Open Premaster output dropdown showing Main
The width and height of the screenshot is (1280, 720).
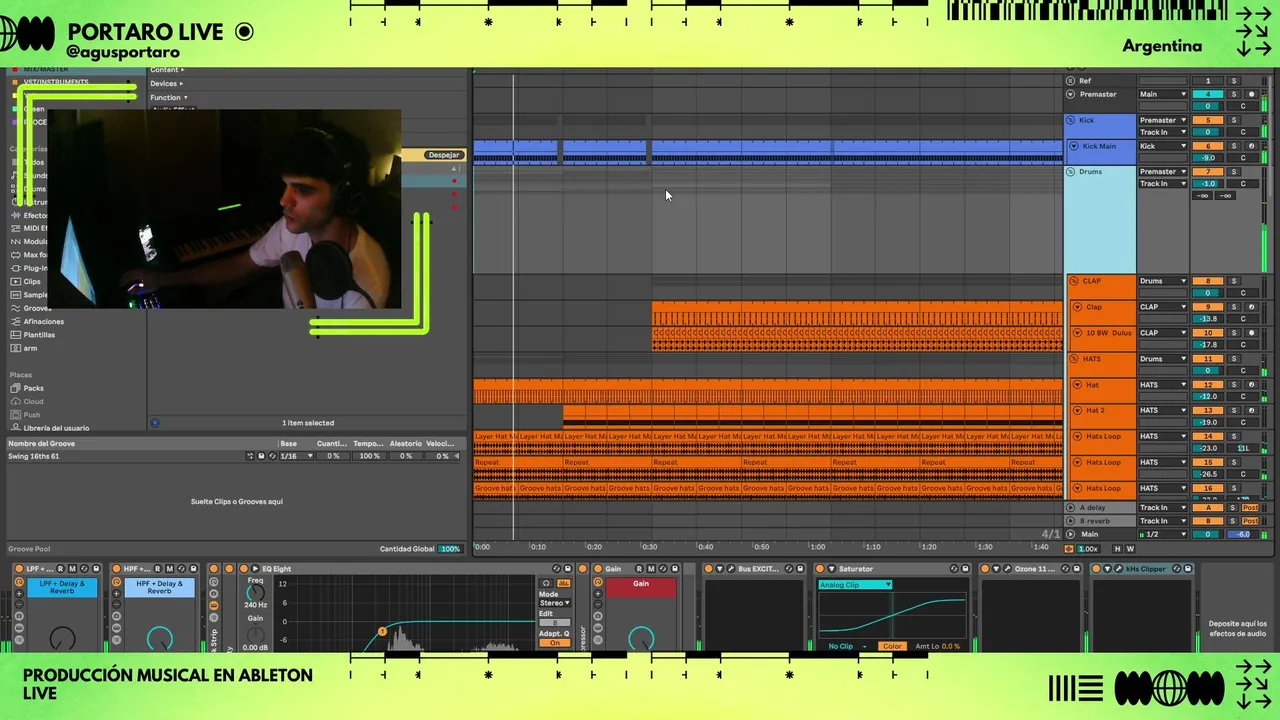(1163, 94)
